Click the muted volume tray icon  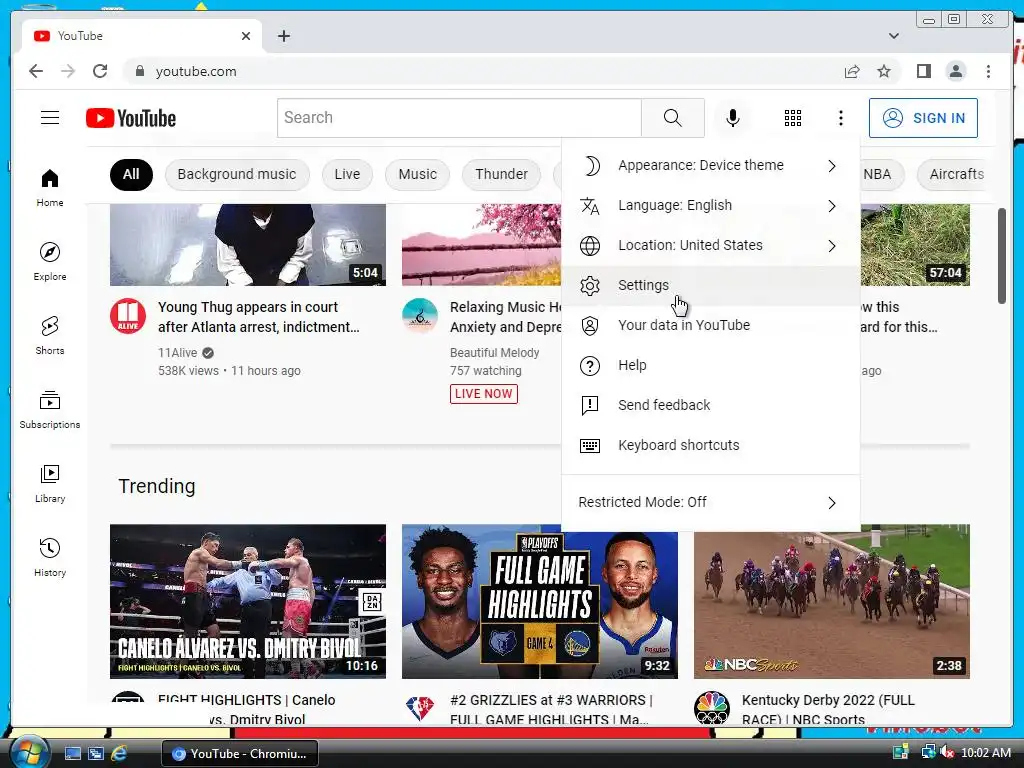[947, 752]
